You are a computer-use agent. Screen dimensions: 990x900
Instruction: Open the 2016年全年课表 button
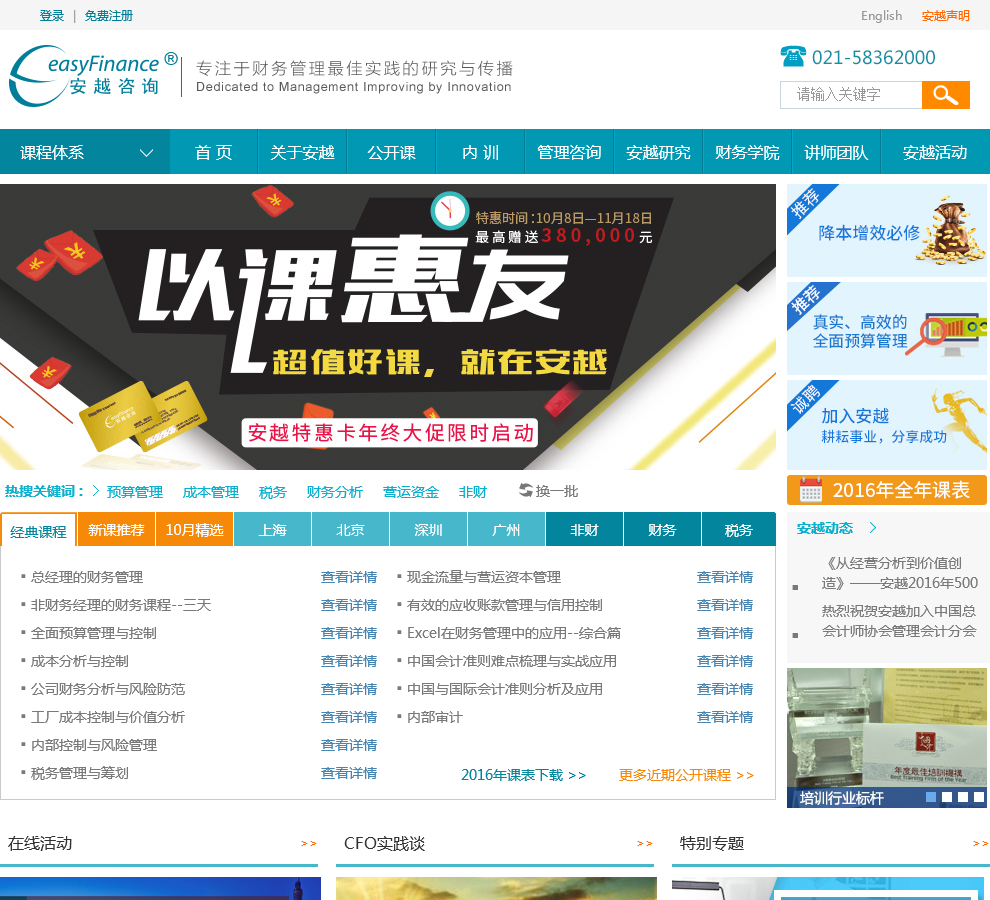[x=886, y=489]
